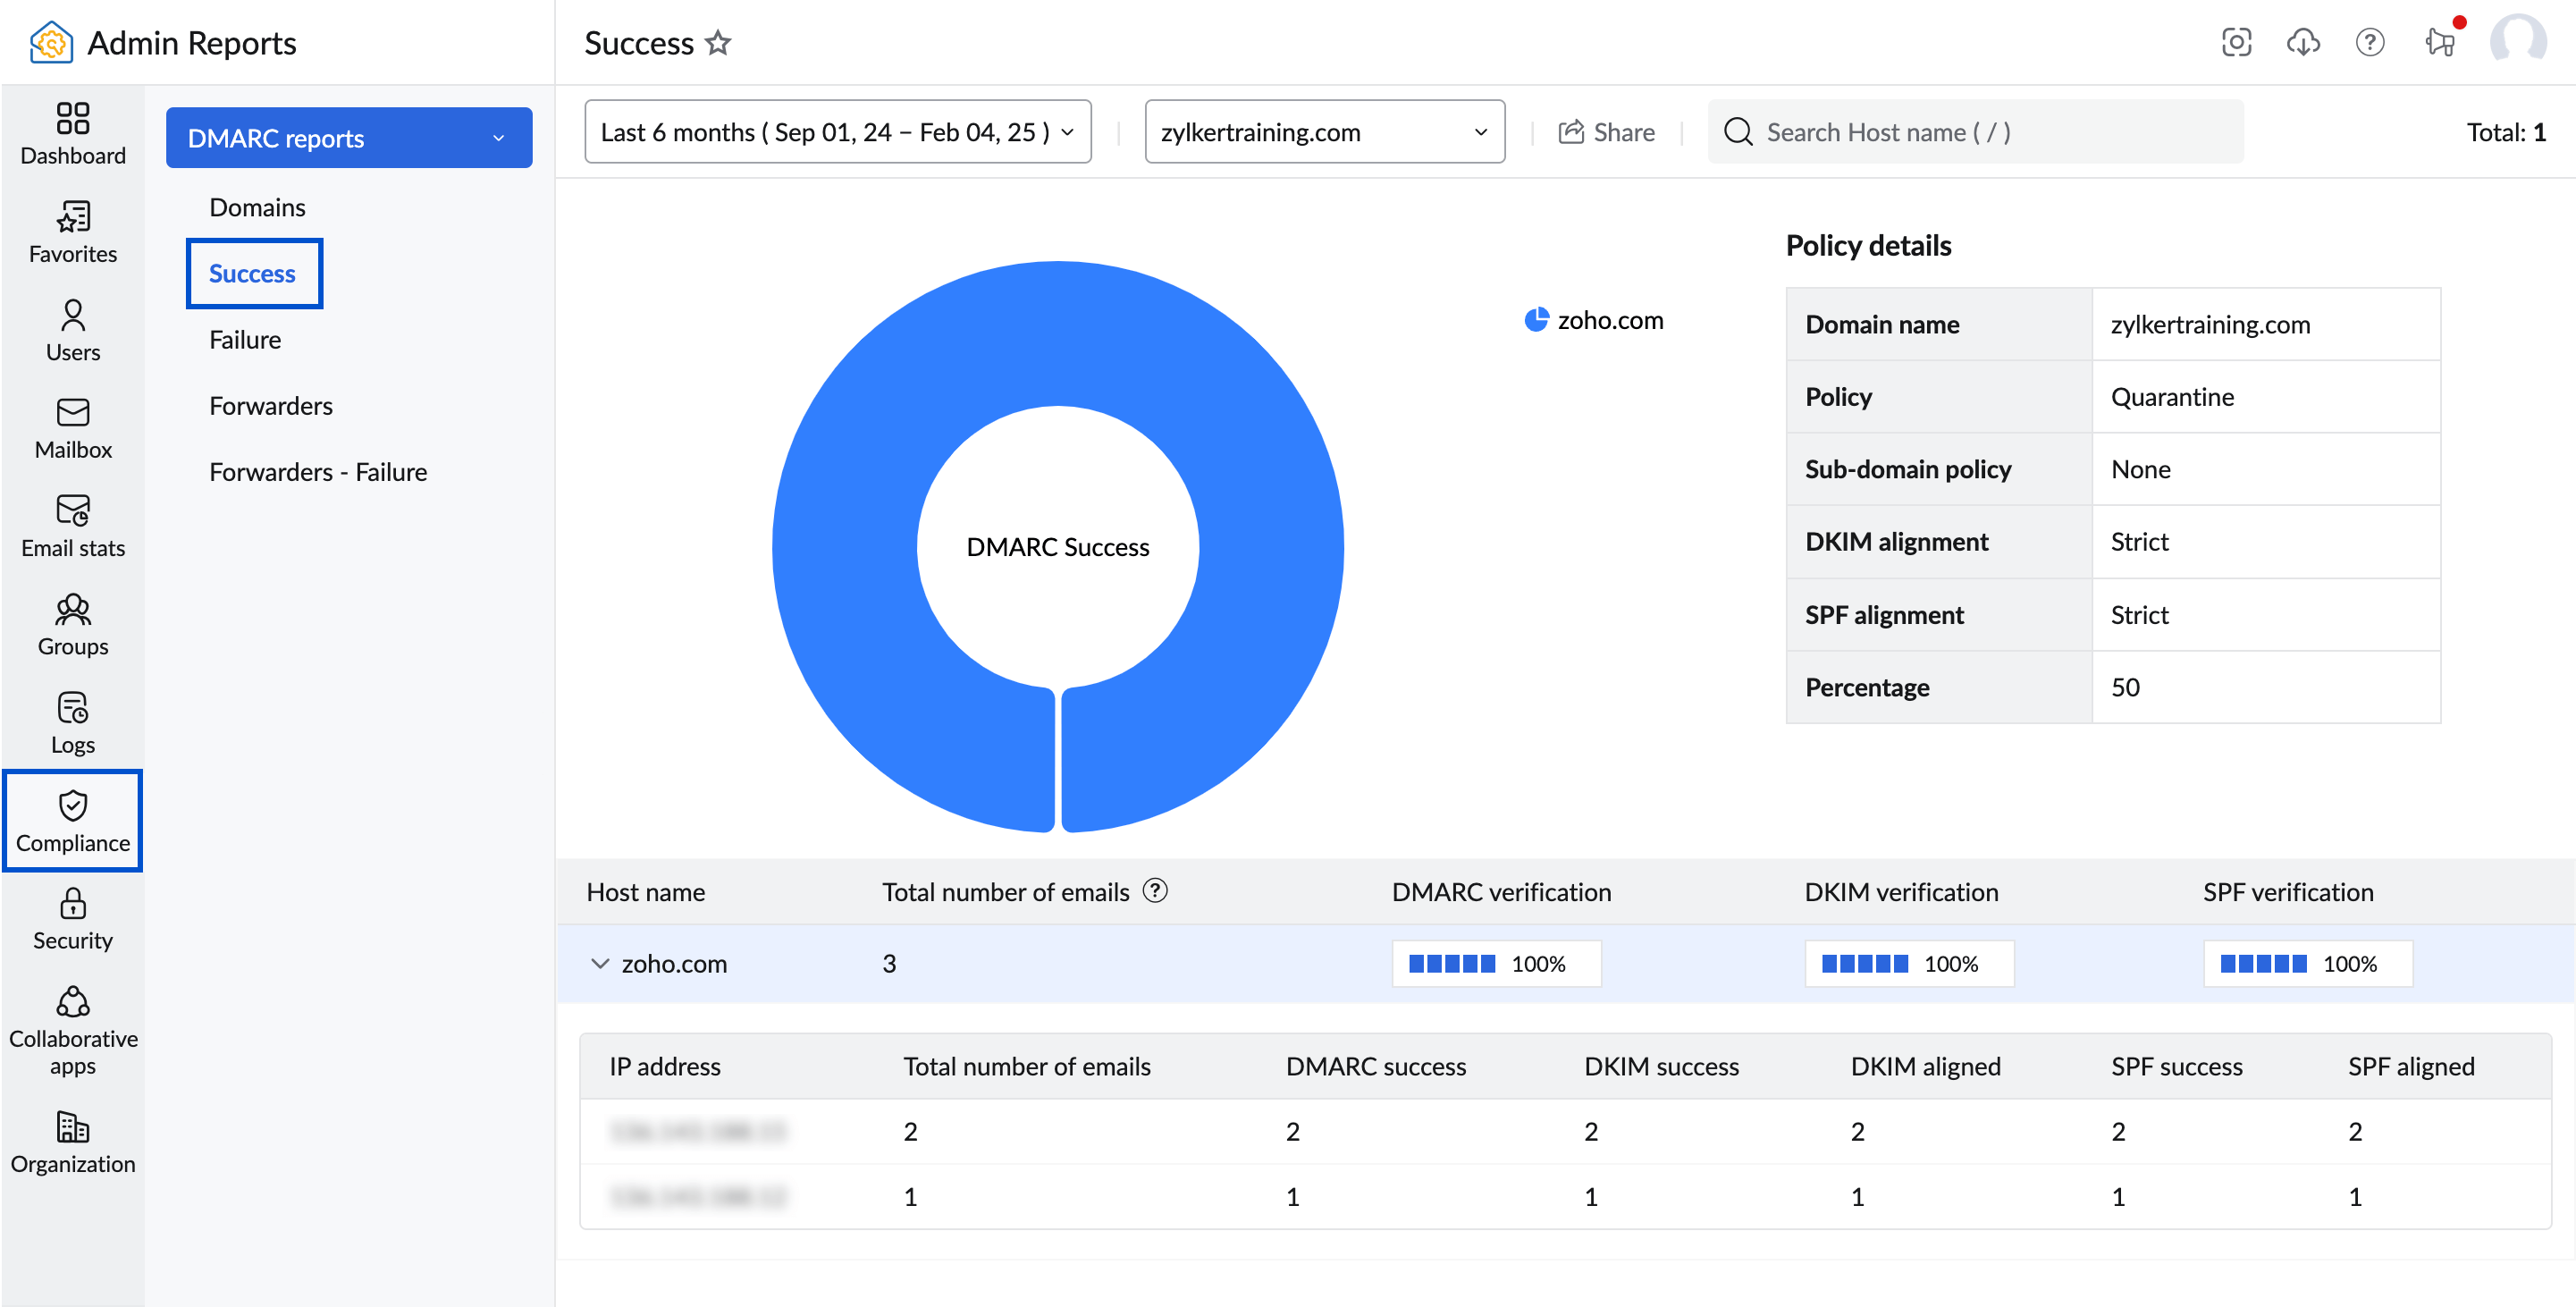The height and width of the screenshot is (1307, 2576).
Task: Click the Share button
Action: pyautogui.click(x=1603, y=130)
